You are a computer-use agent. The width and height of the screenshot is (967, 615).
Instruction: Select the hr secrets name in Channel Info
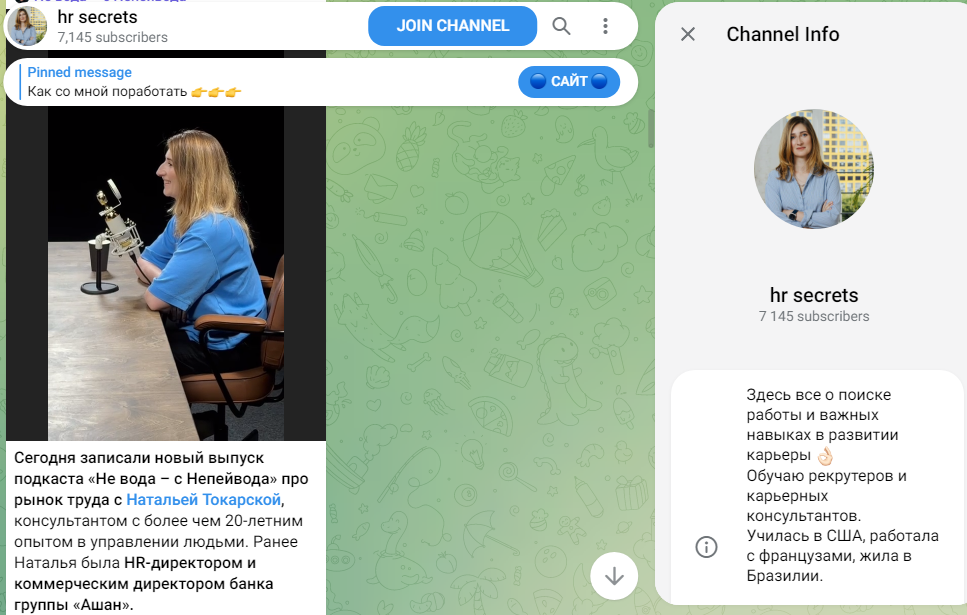tap(813, 295)
